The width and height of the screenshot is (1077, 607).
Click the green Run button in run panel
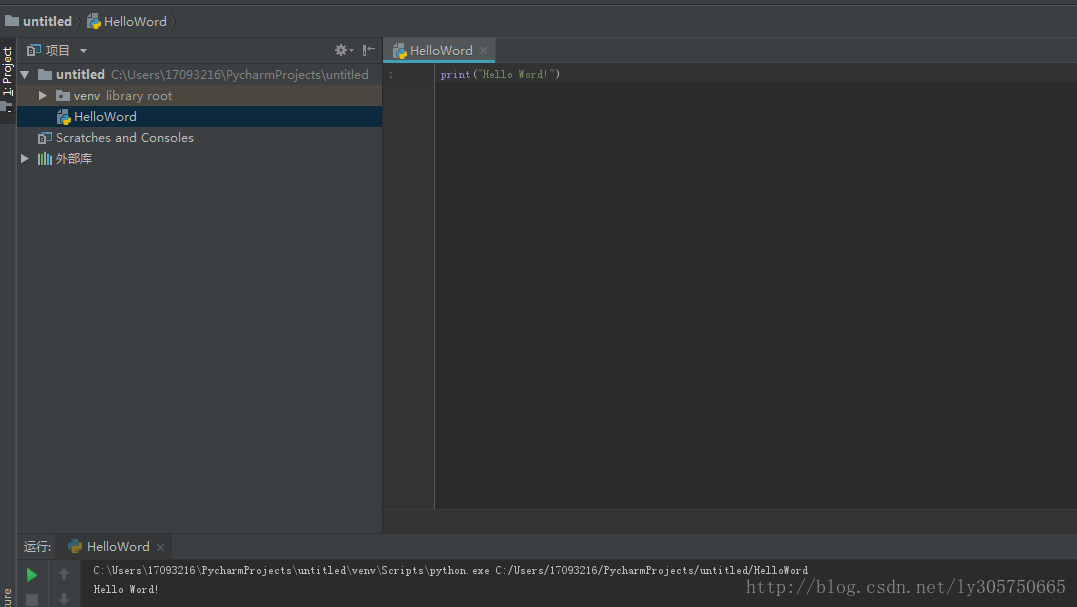click(x=32, y=575)
